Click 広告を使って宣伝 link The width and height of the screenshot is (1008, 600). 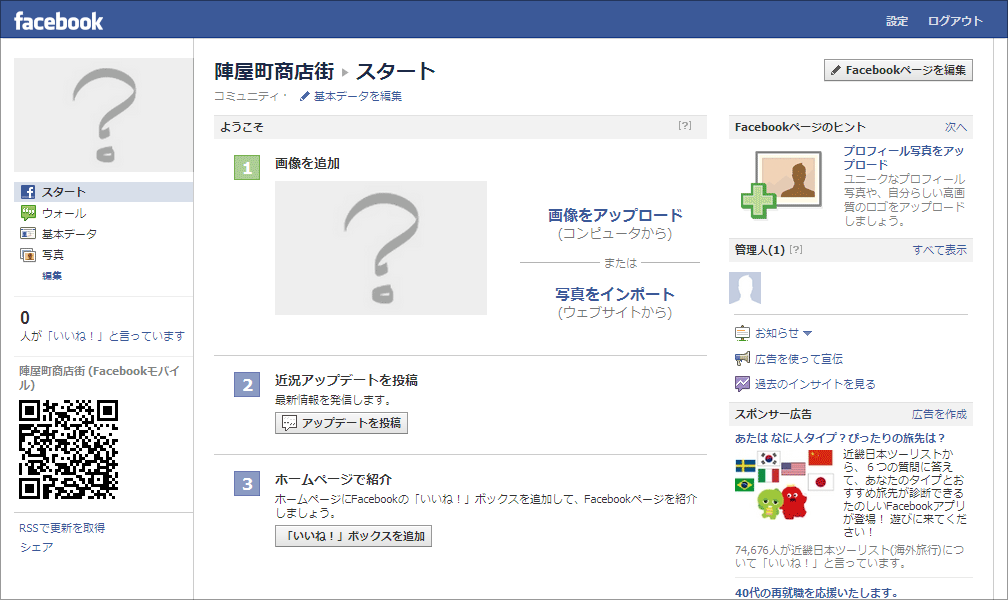799,359
